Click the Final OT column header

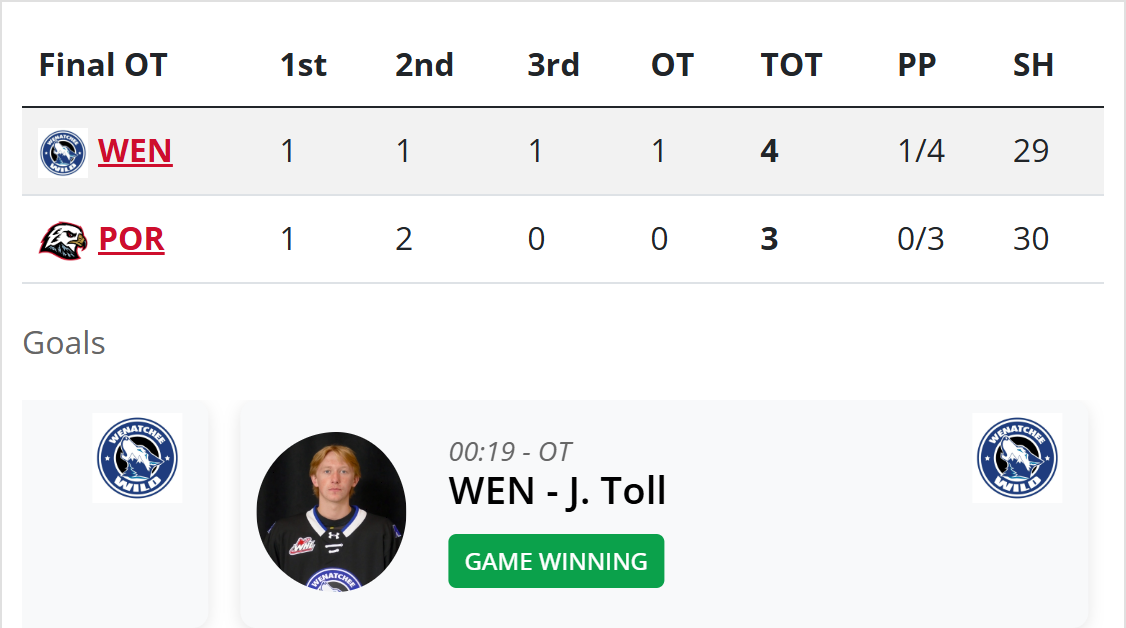point(103,65)
